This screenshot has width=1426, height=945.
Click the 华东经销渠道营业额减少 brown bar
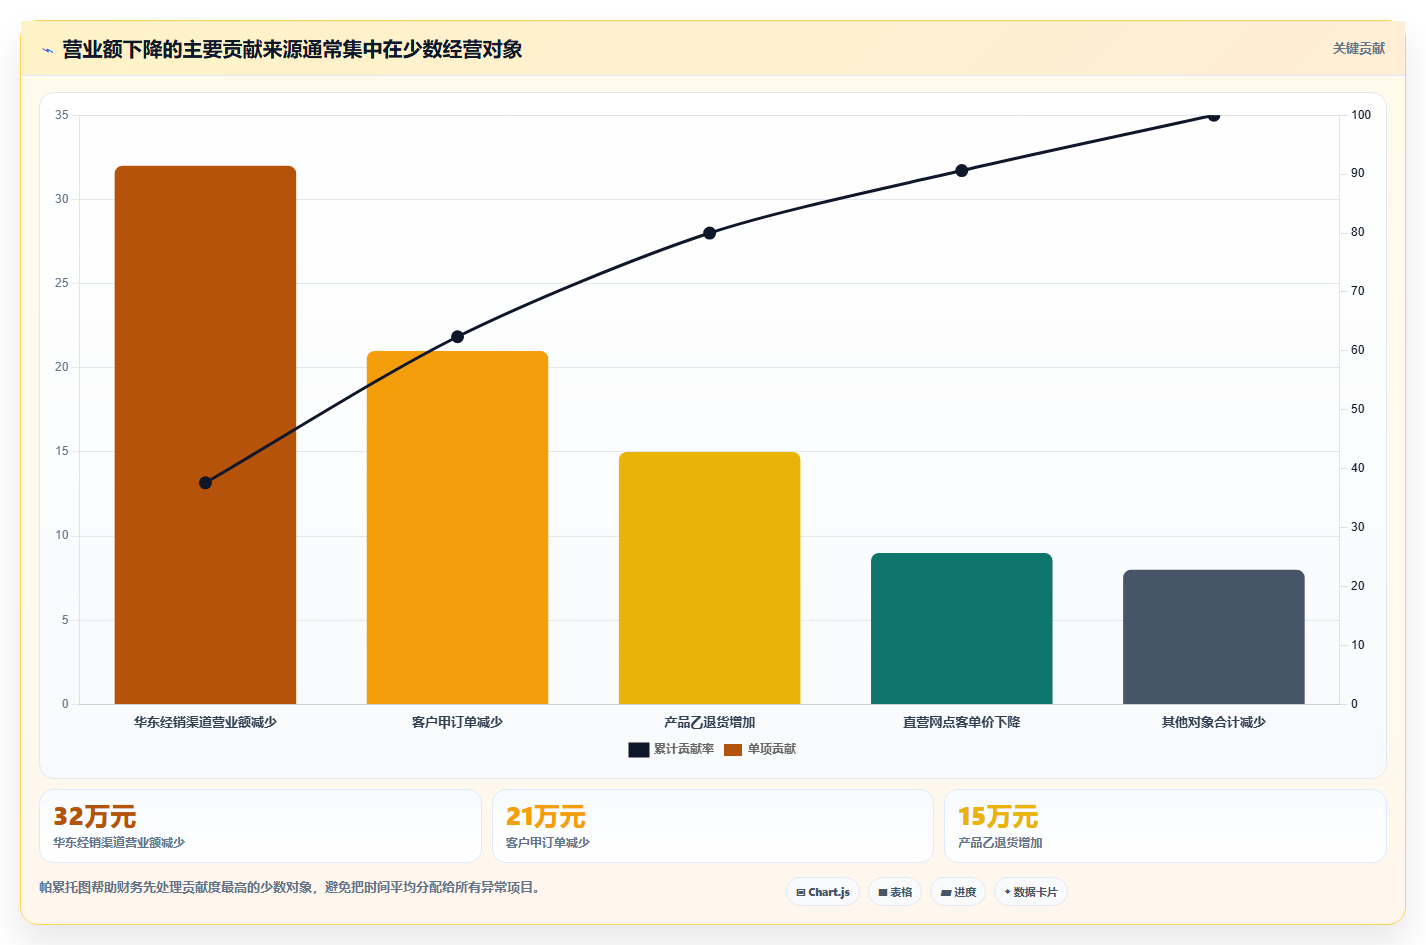pos(205,435)
